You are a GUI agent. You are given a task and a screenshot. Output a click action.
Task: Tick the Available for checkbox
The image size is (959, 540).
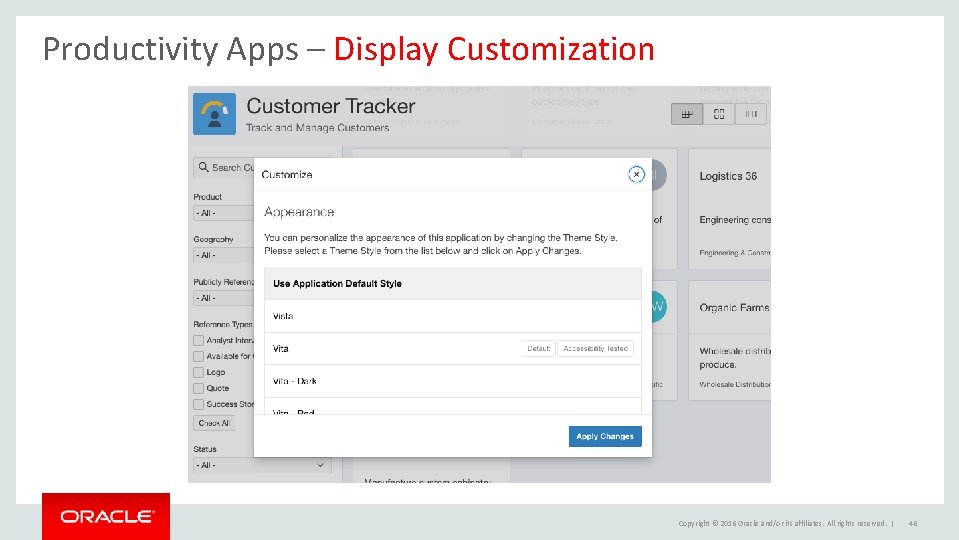click(x=198, y=356)
